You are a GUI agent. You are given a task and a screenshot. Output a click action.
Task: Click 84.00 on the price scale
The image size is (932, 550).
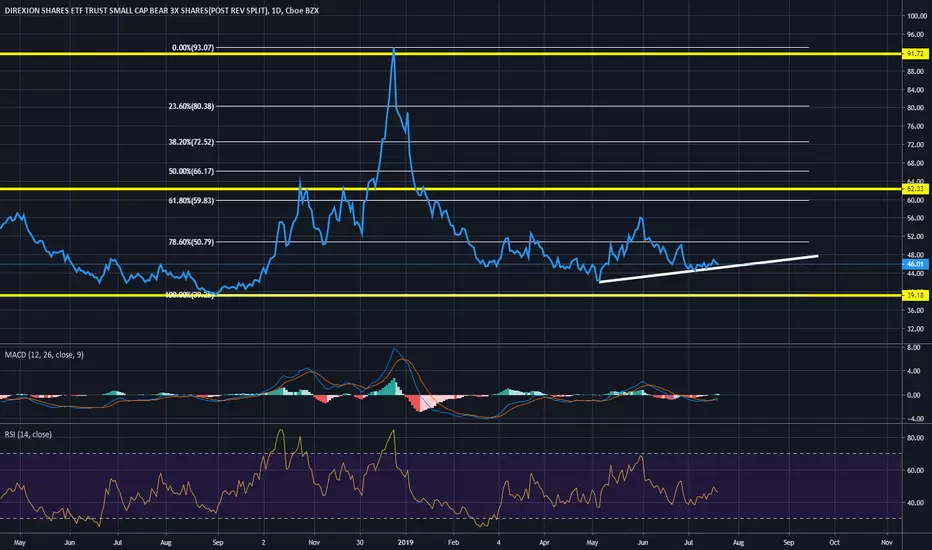point(916,90)
